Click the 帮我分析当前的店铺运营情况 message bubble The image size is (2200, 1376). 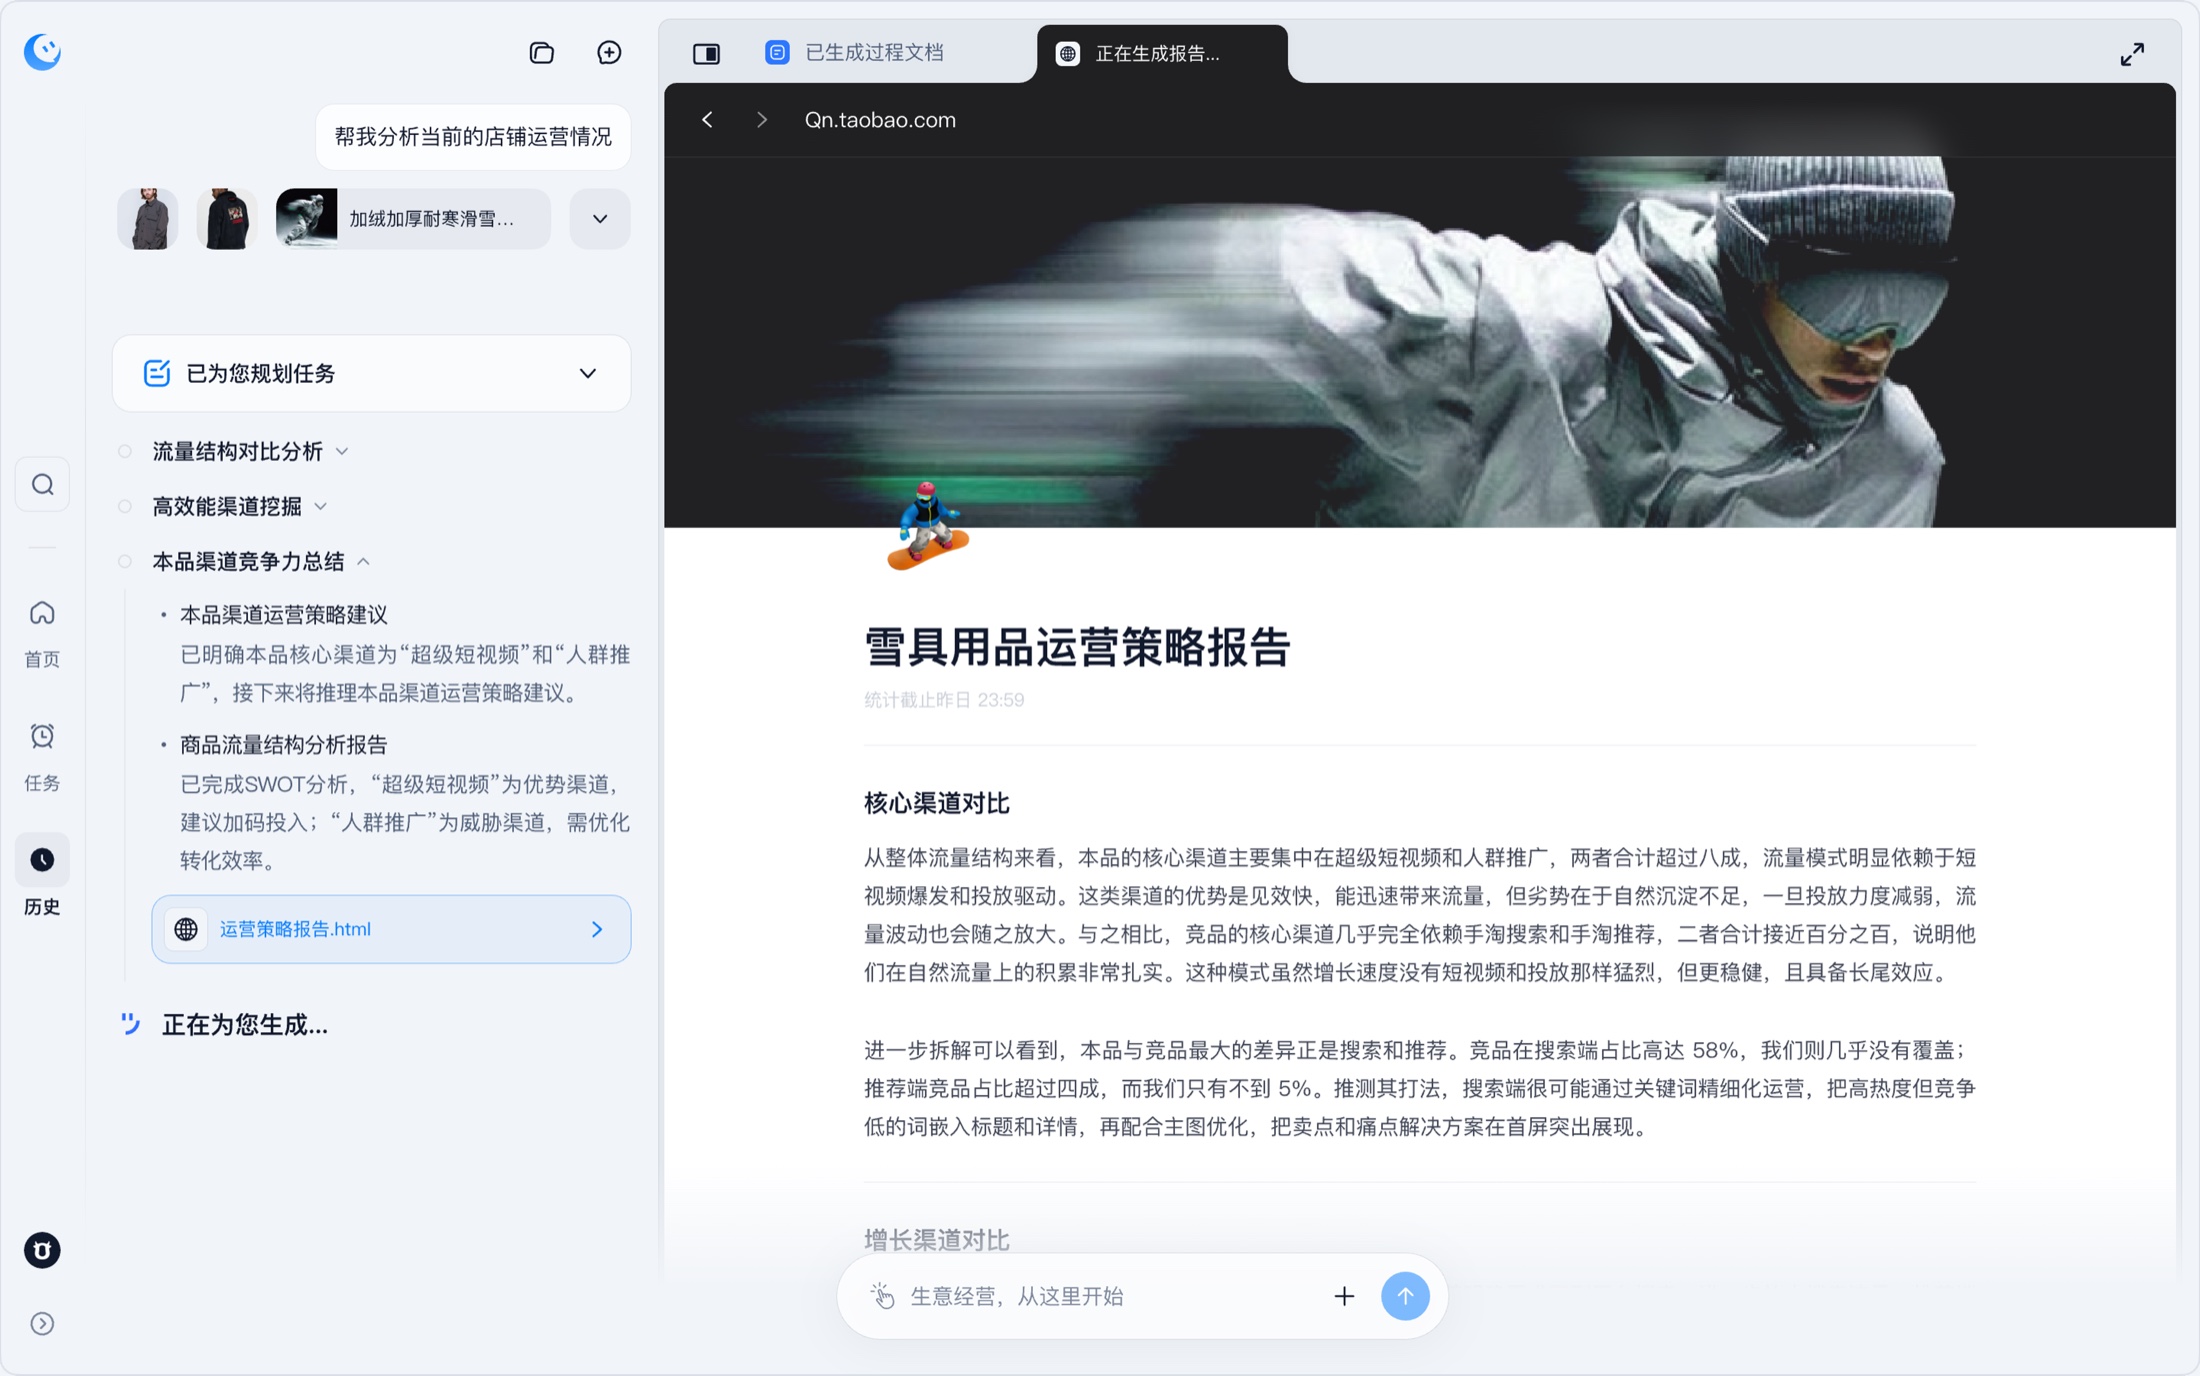[x=473, y=137]
